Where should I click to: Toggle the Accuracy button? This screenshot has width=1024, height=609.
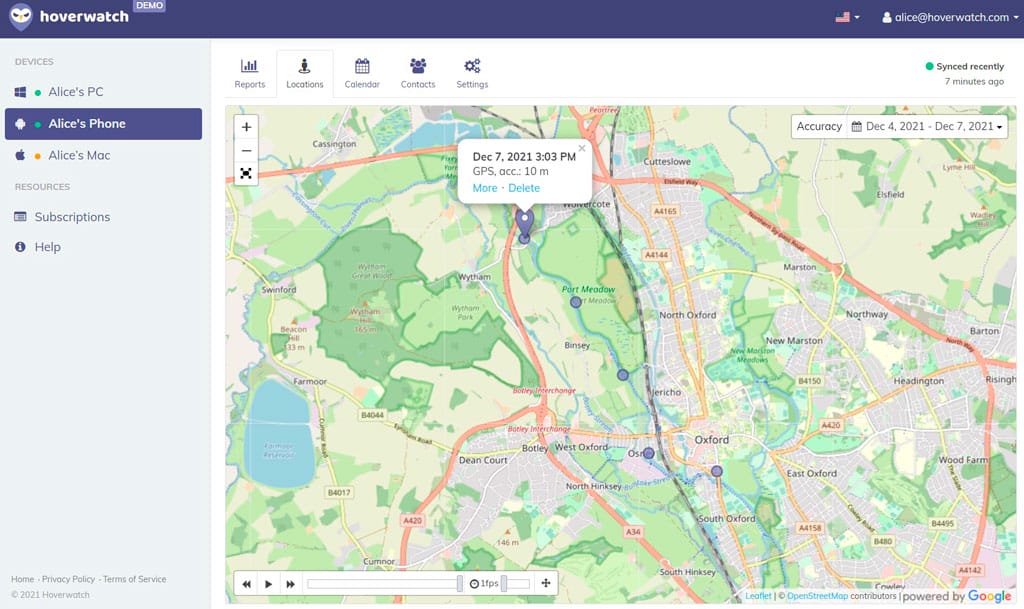(818, 127)
